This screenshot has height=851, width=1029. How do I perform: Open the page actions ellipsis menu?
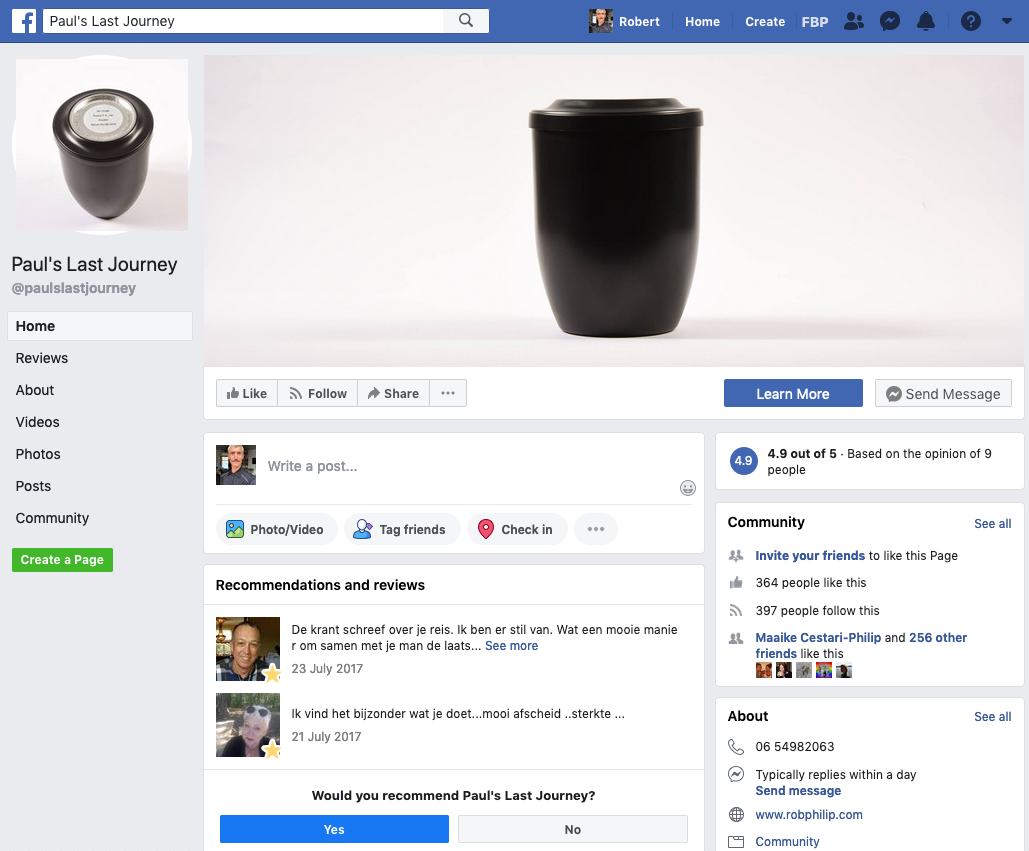448,393
